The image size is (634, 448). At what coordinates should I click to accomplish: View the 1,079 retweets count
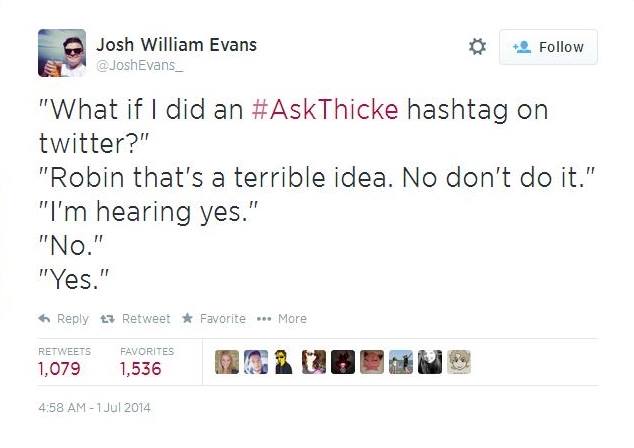point(59,368)
